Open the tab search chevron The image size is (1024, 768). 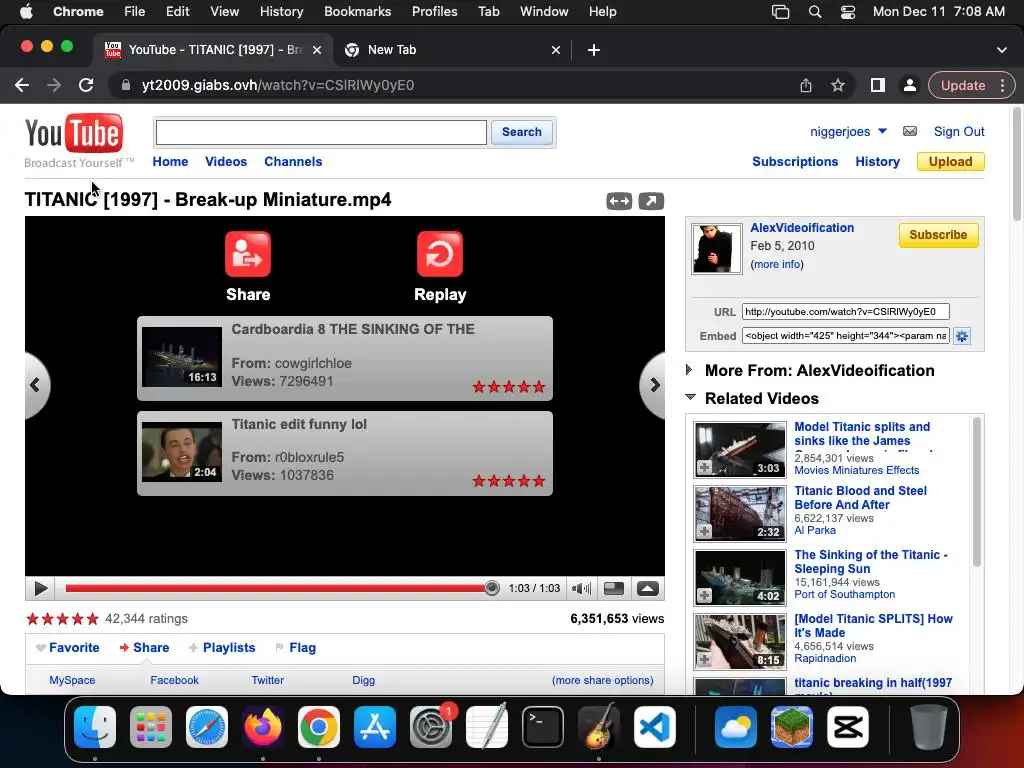[x=1002, y=50]
